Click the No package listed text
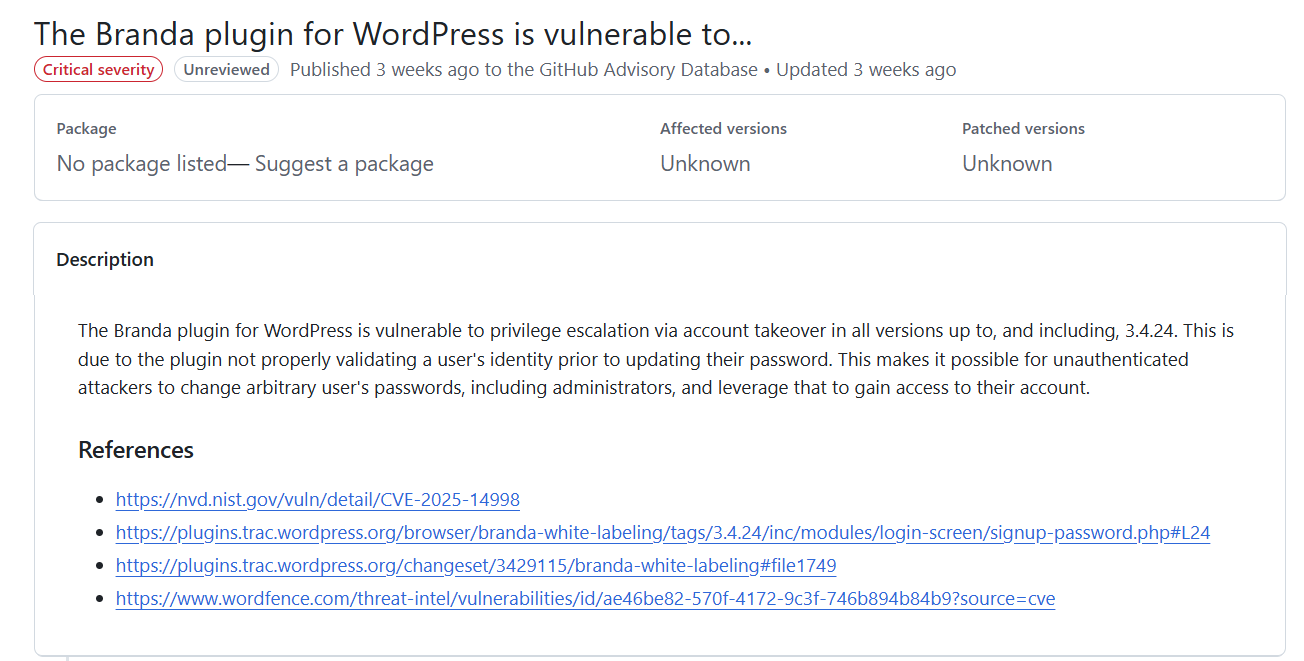Screen dimensions: 1304x661 click(141, 164)
